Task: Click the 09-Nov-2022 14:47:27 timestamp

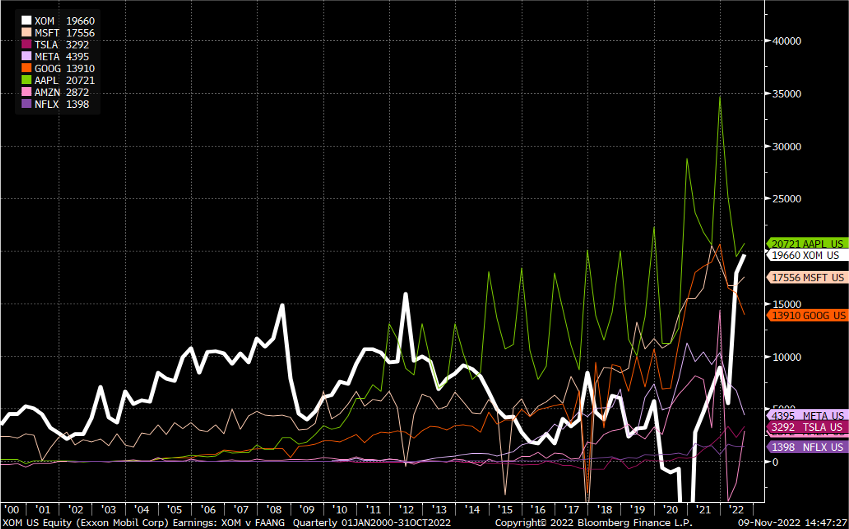Action: coord(795,523)
